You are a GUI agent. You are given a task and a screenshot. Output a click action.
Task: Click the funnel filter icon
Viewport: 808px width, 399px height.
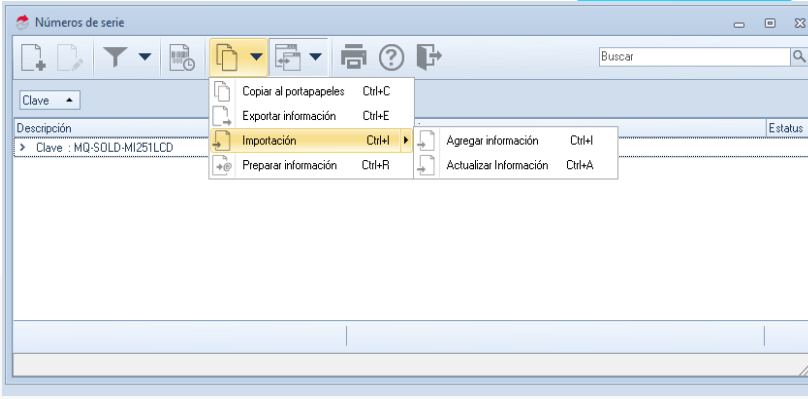pos(114,57)
